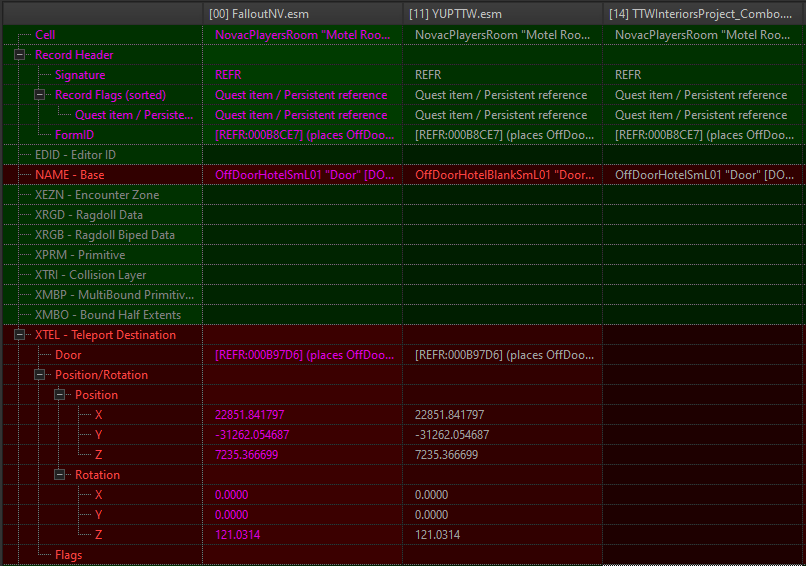
Task: Collapse the Record Flags (sorted) node
Action: click(40, 95)
